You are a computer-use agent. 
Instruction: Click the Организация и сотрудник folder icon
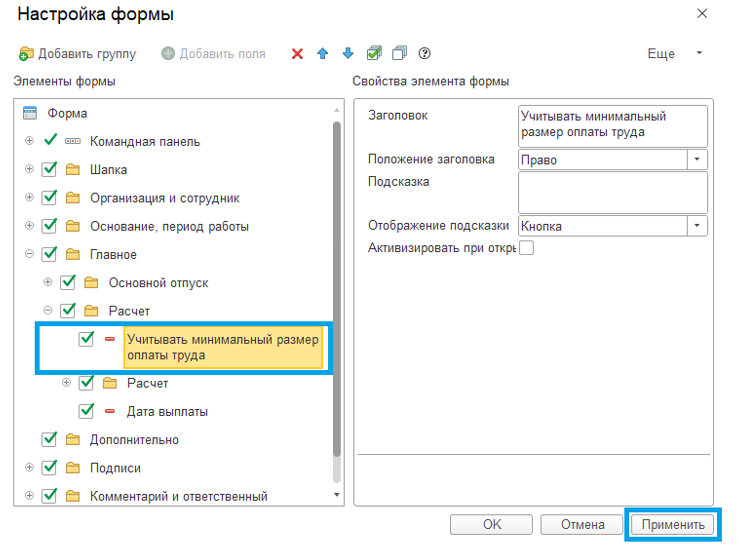[x=73, y=198]
